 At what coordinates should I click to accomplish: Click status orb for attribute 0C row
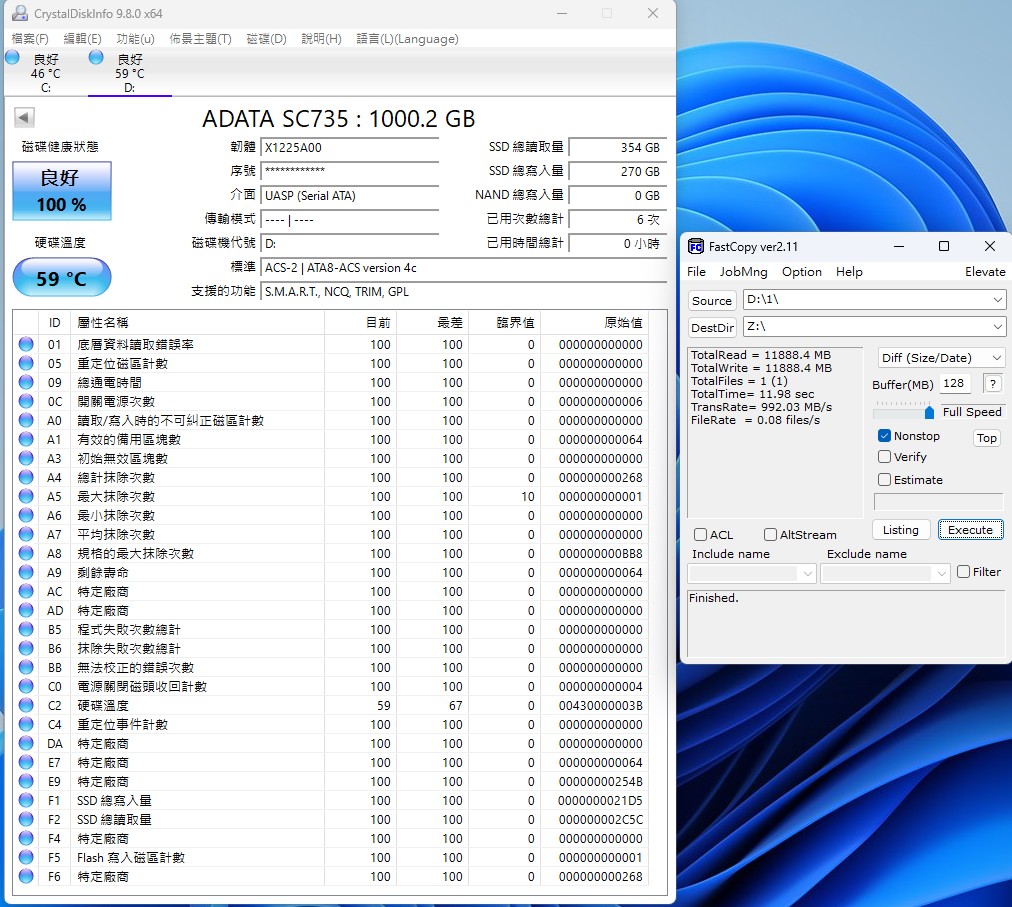(26, 401)
